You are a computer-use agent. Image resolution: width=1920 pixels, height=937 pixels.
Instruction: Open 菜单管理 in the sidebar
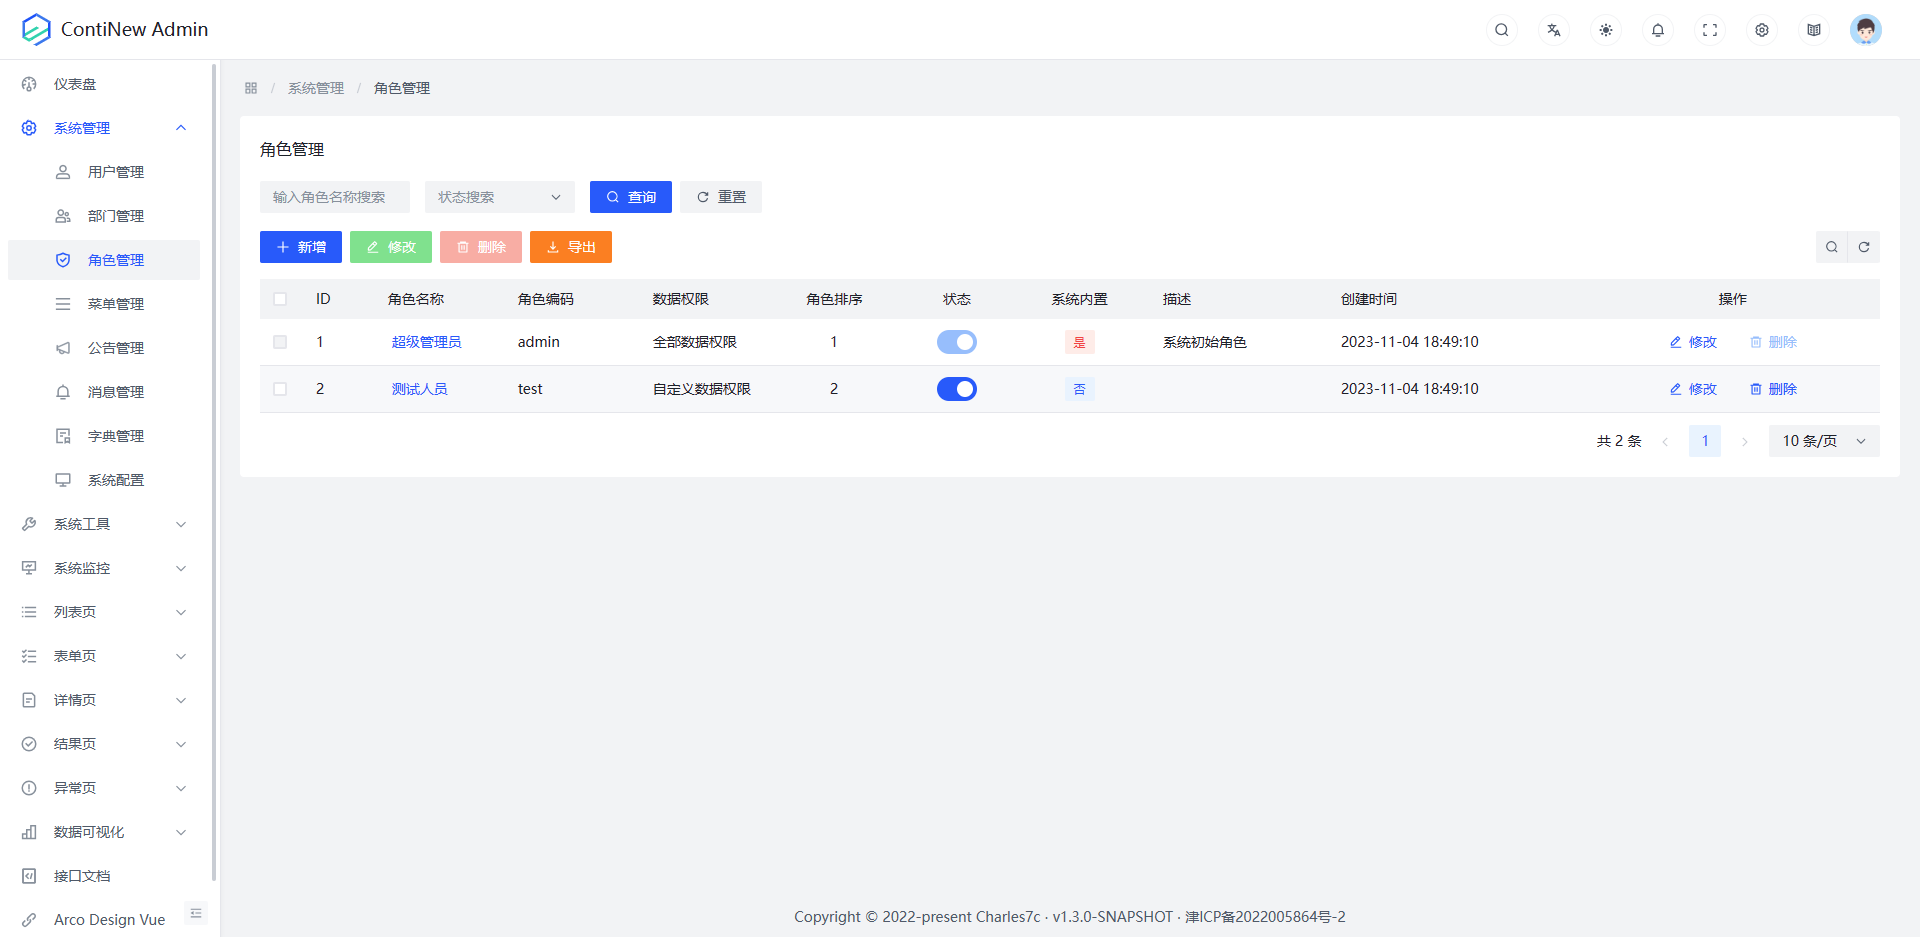[x=114, y=303]
